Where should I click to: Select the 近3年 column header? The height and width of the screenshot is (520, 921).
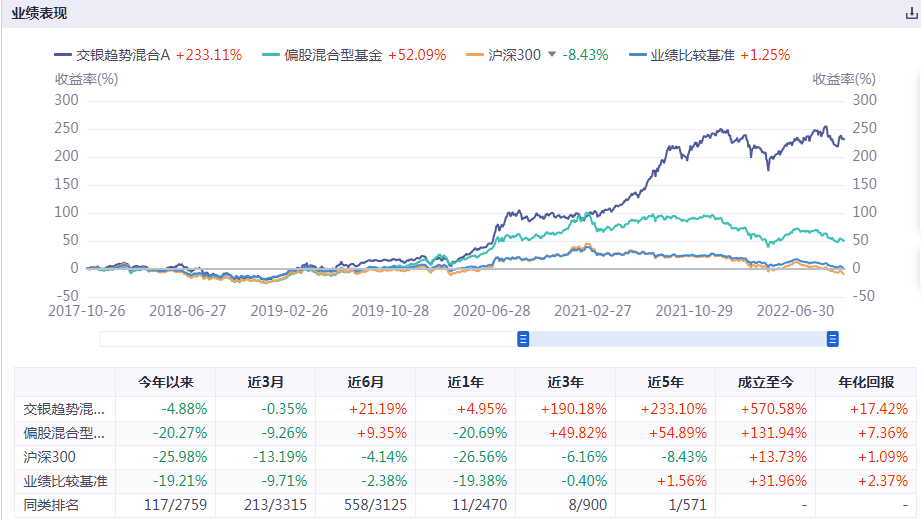click(565, 382)
